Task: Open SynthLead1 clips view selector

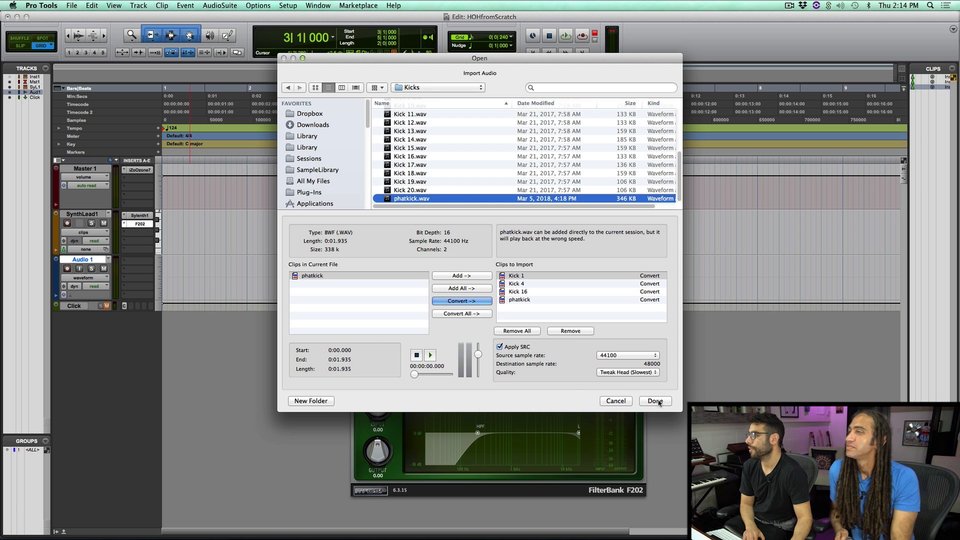Action: tap(84, 233)
